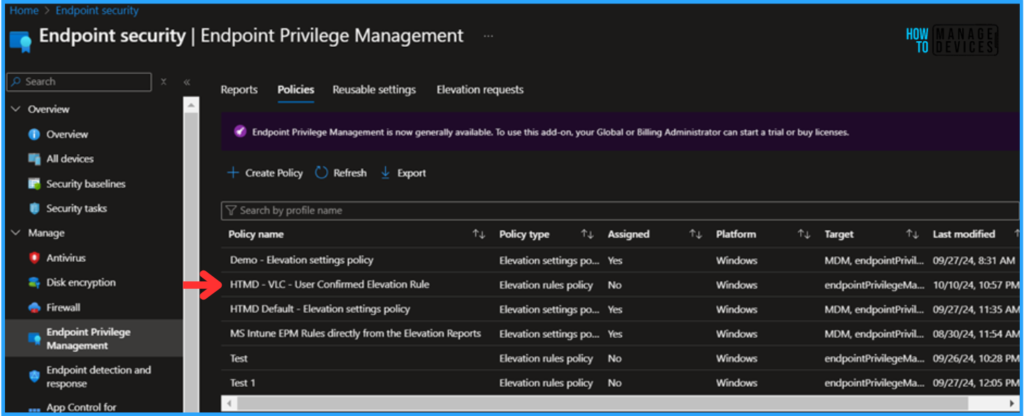
Task: Open Demo - Elevation settings policy
Action: point(302,260)
